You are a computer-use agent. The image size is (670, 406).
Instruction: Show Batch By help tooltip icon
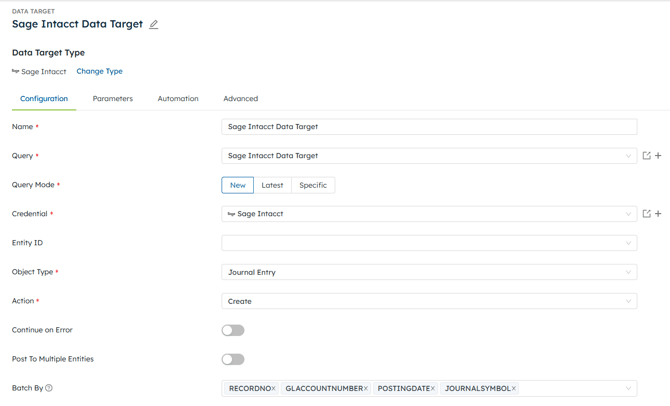pos(49,388)
